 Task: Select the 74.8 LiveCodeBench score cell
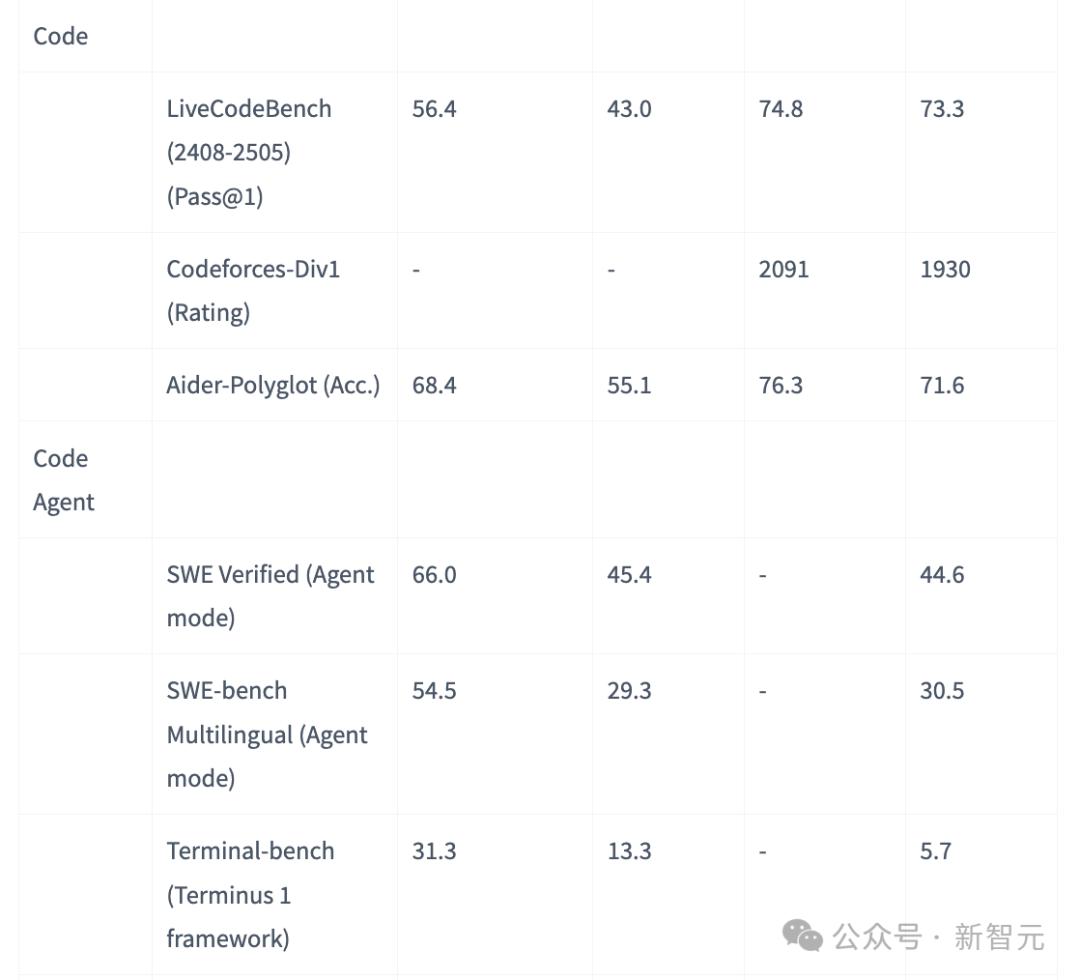point(781,109)
